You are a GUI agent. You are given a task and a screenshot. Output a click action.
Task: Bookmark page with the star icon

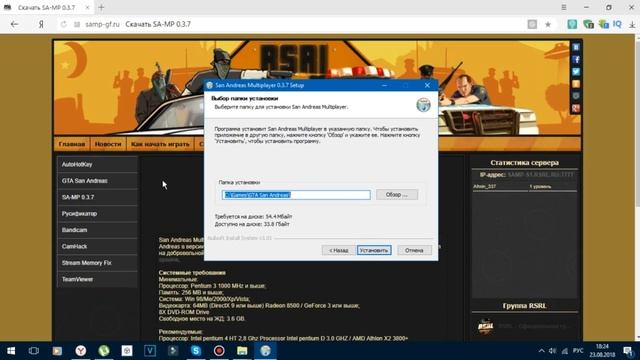tap(548, 24)
